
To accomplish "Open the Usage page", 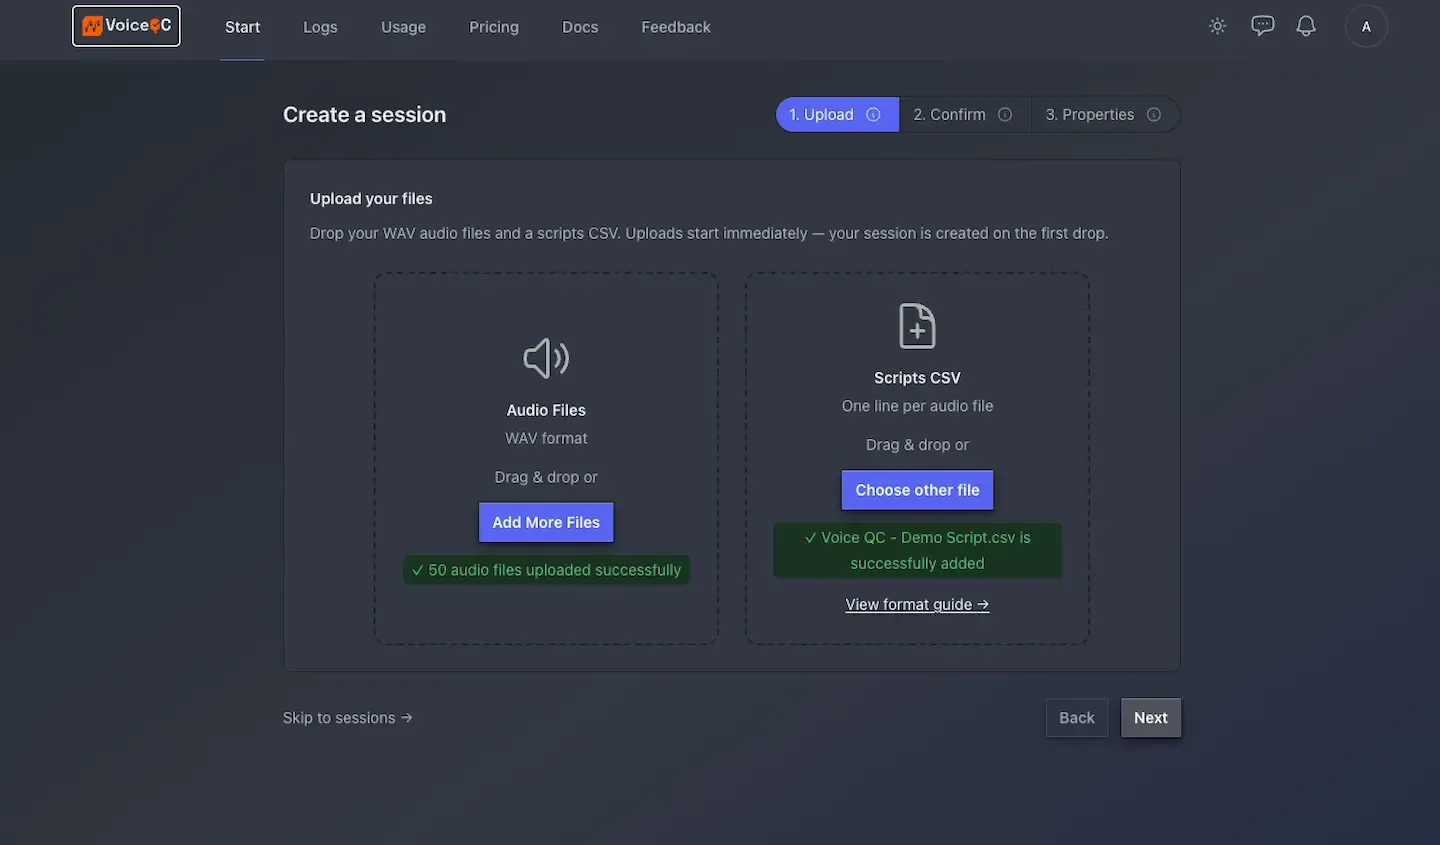I will tap(403, 27).
